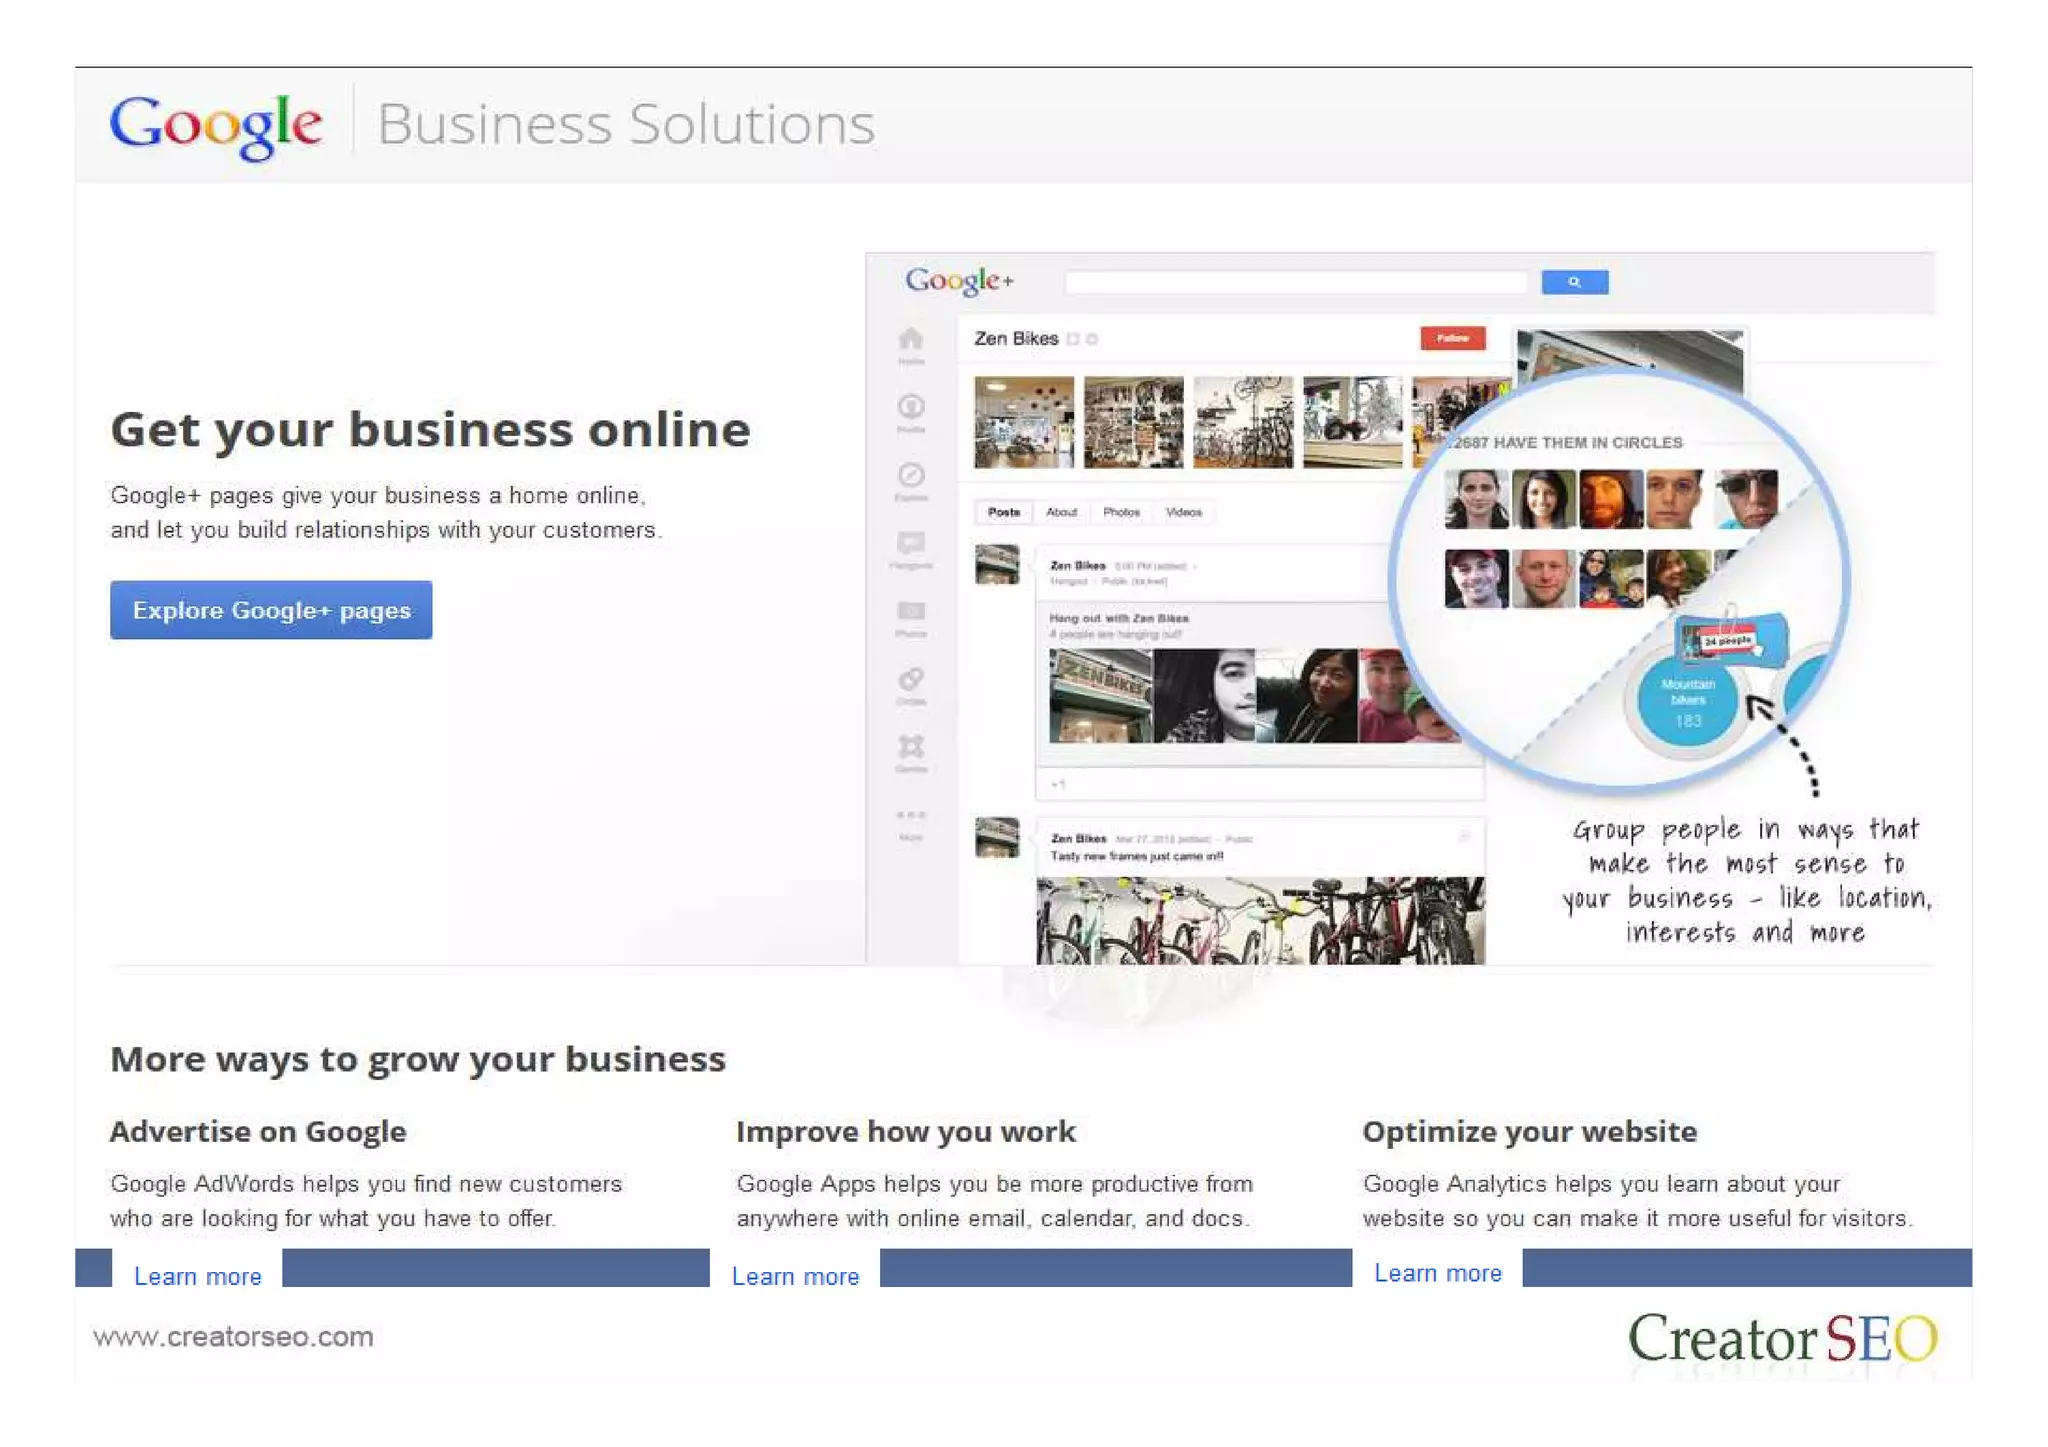Open Learn more under Improve how you work
Image resolution: width=2048 pixels, height=1447 pixels.
[x=795, y=1276]
